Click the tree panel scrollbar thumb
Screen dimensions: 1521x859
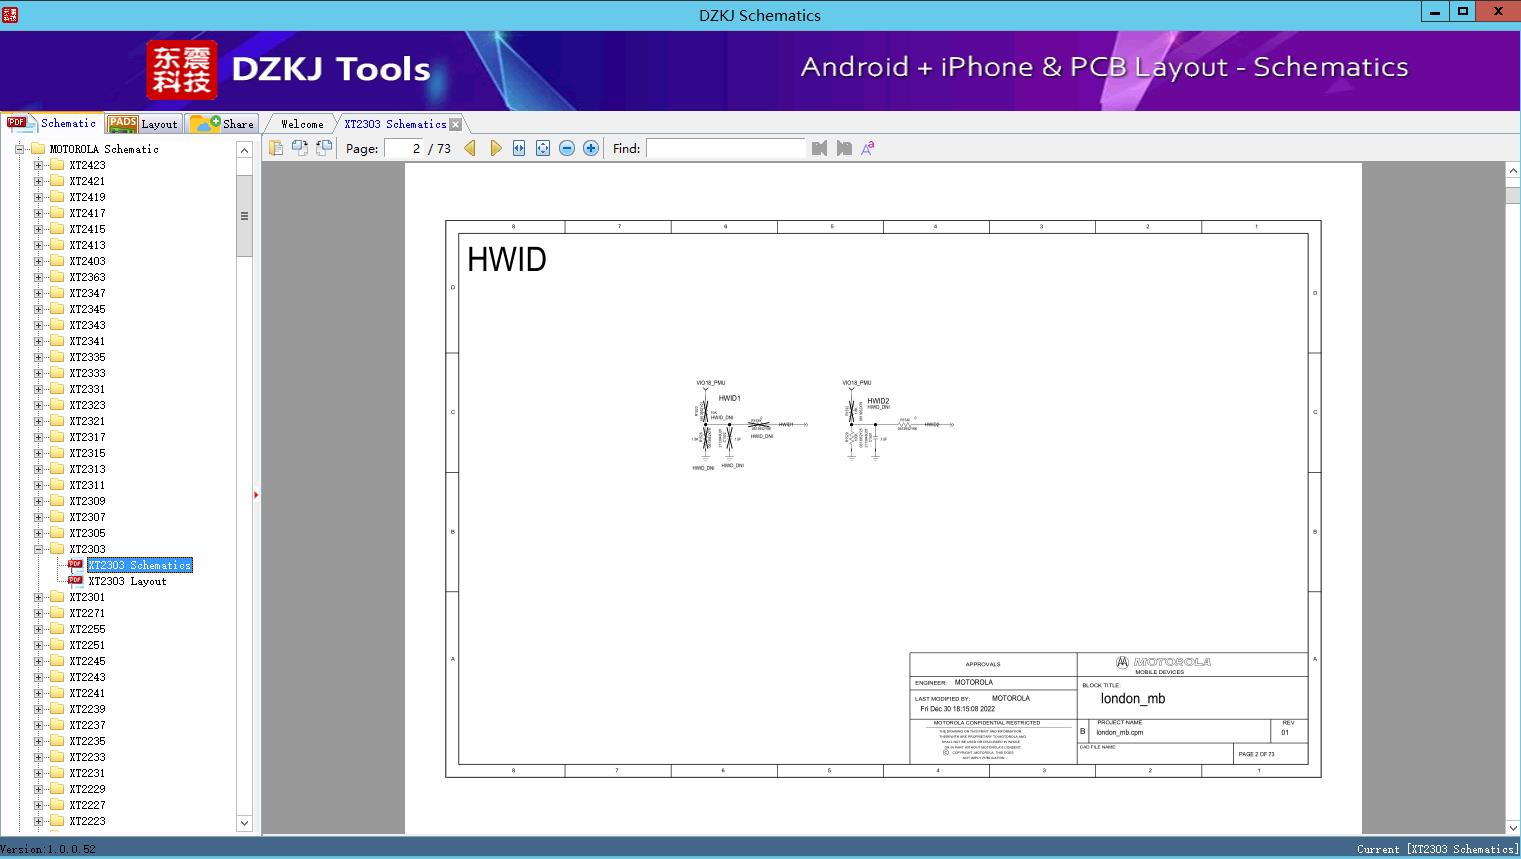[x=244, y=216]
